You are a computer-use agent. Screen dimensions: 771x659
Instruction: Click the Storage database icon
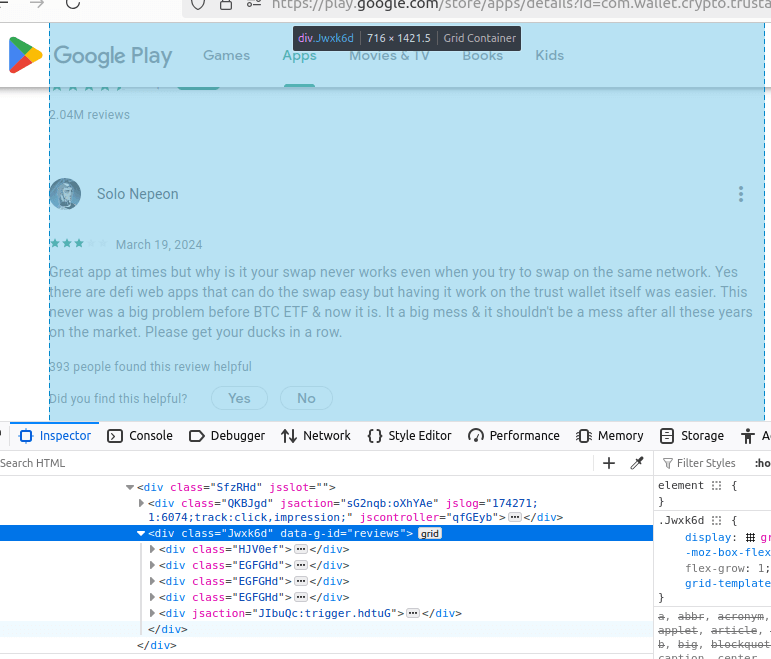(667, 436)
